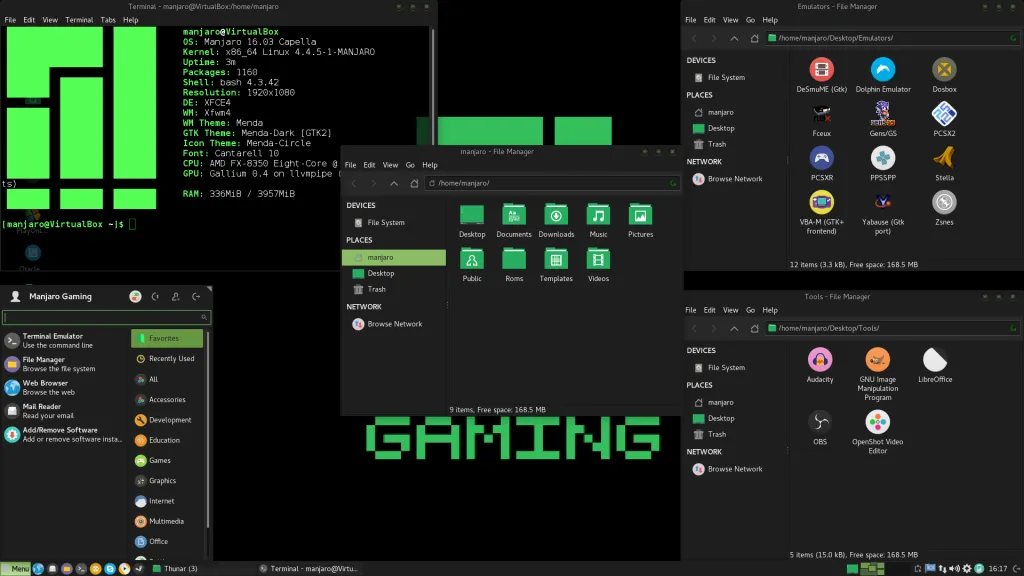The image size is (1024, 576).
Task: Open the Go menu in the file manager
Action: [409, 164]
